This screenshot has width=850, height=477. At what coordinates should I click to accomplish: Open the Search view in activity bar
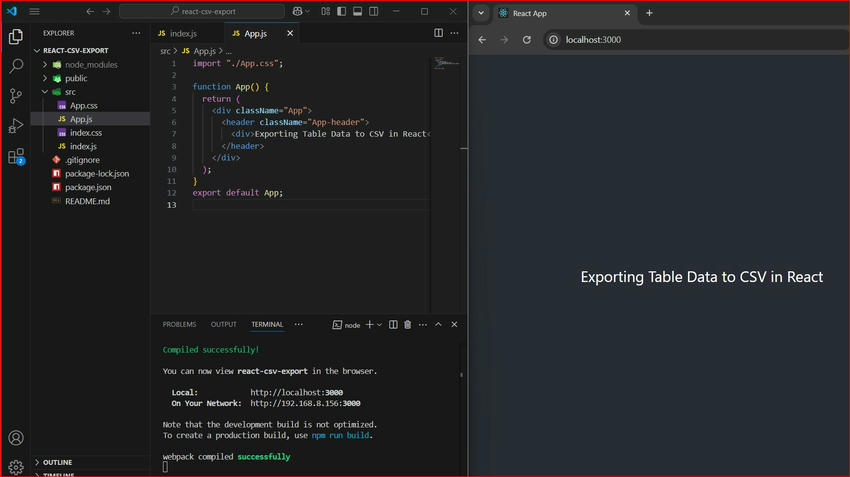[16, 67]
